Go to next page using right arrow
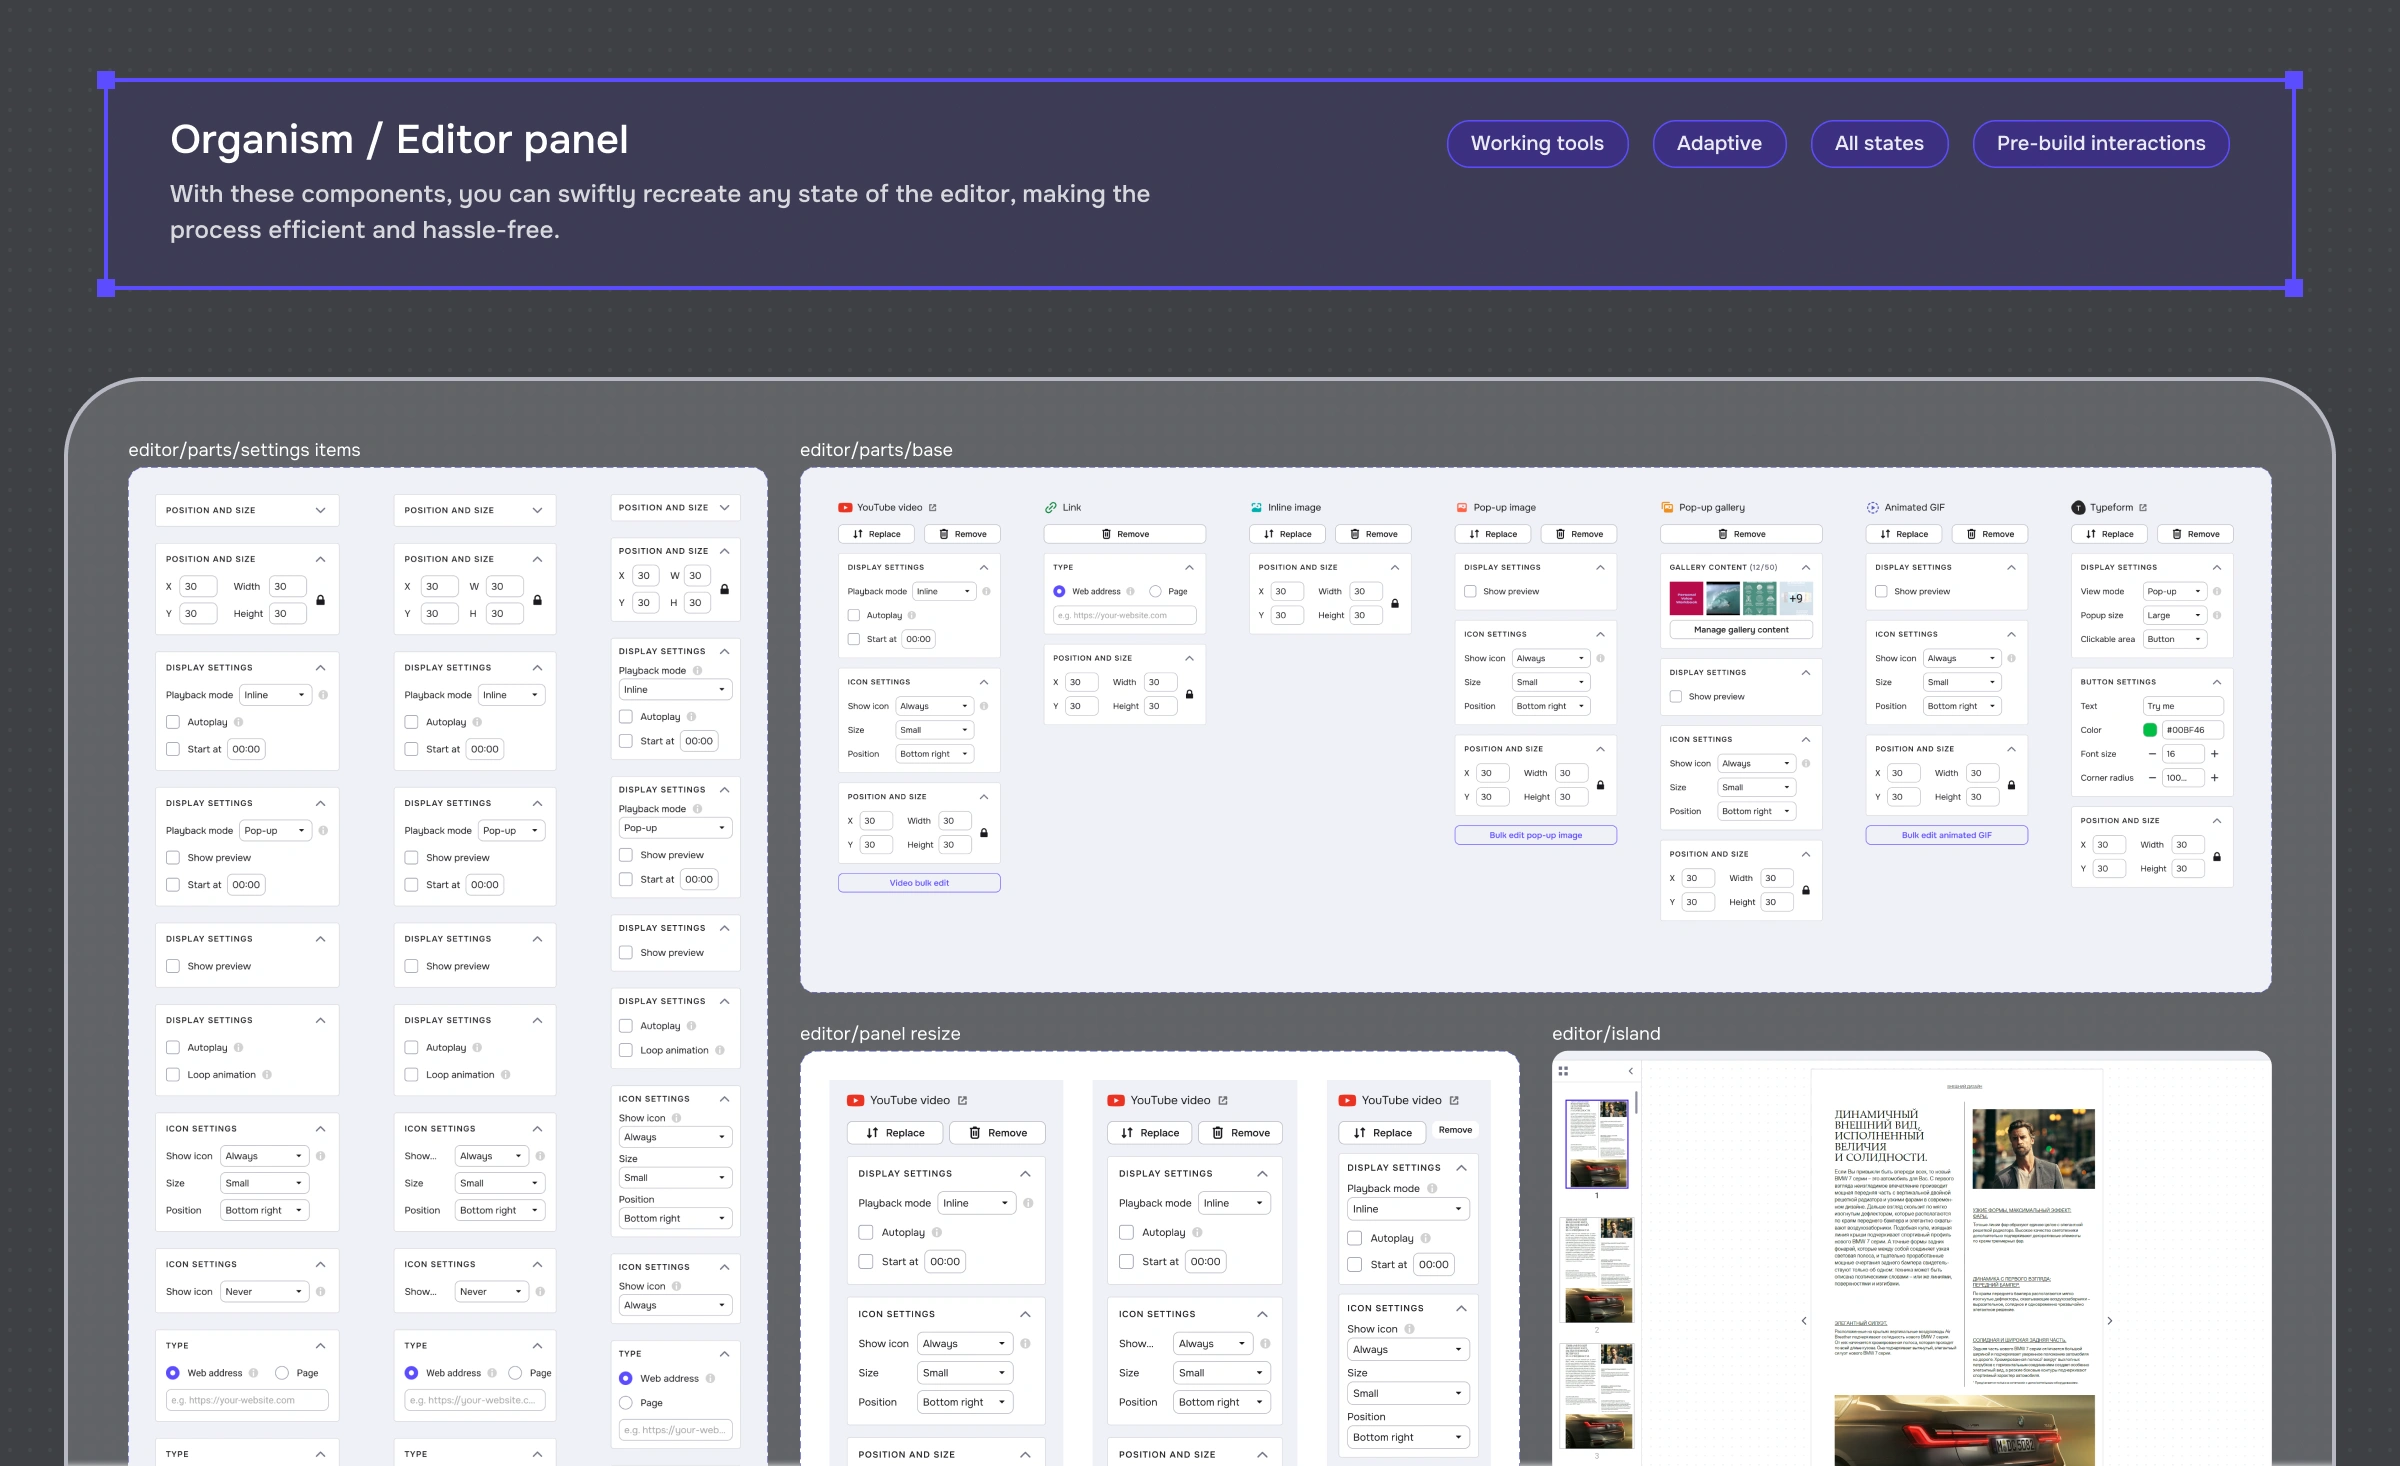The height and width of the screenshot is (1466, 2400). [2109, 1321]
